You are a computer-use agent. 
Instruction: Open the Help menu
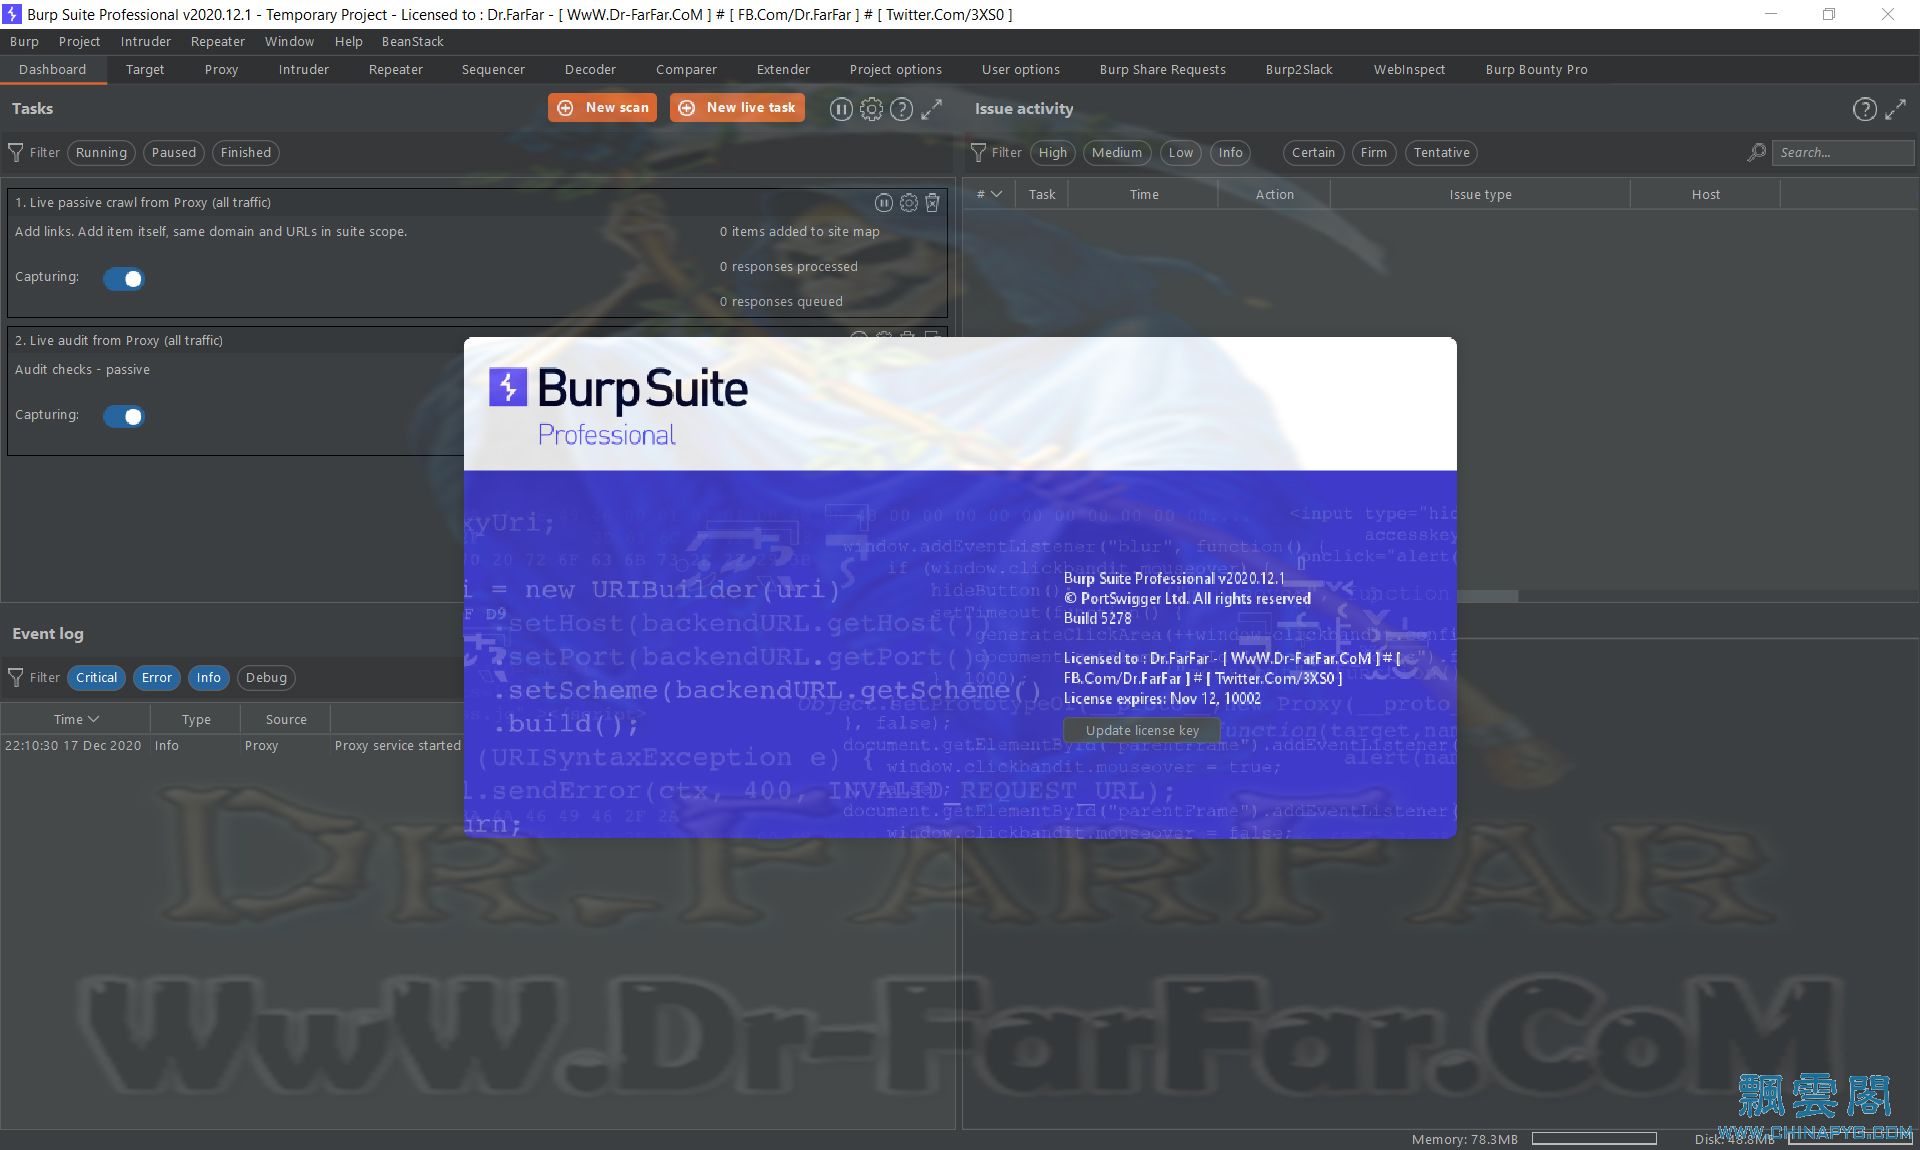348,42
